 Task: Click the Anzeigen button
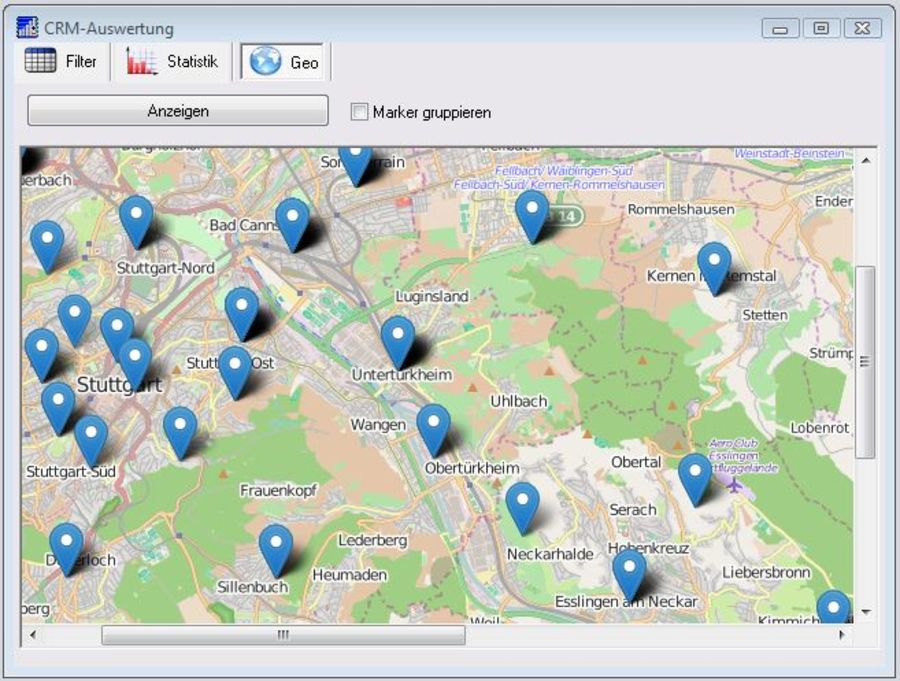pos(178,110)
